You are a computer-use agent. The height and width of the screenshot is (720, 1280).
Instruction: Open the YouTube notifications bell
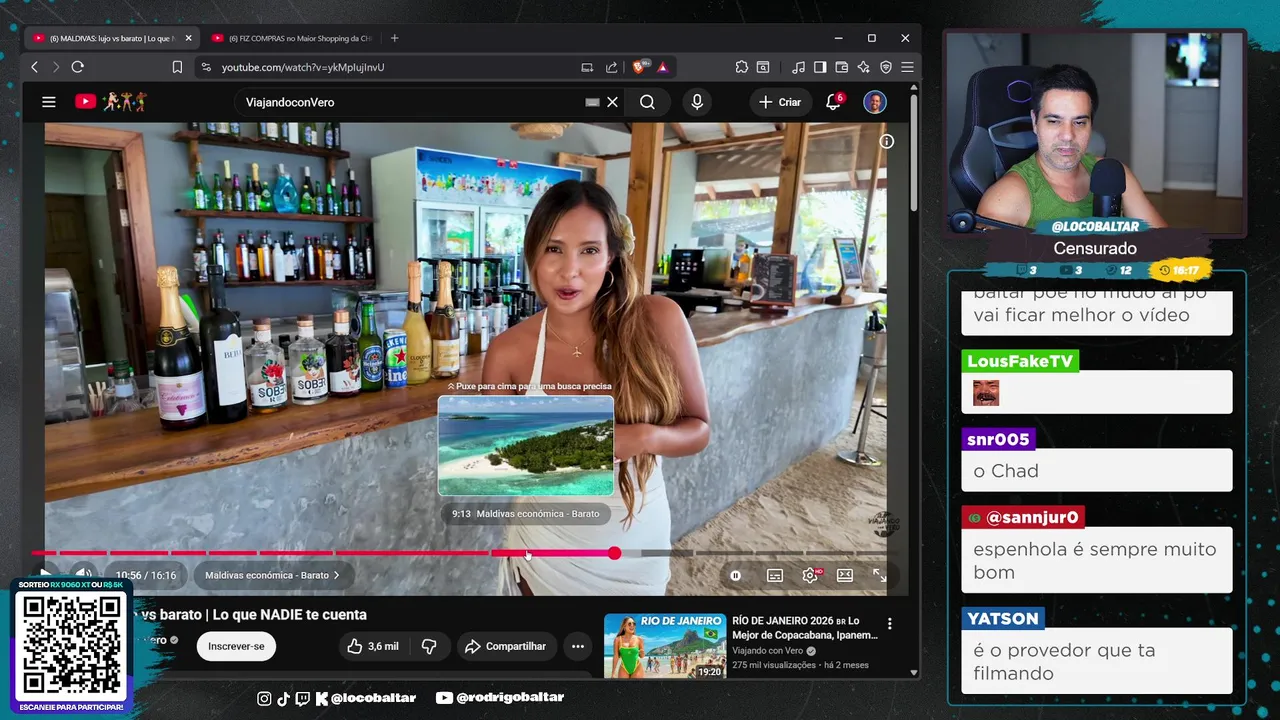[x=832, y=102]
